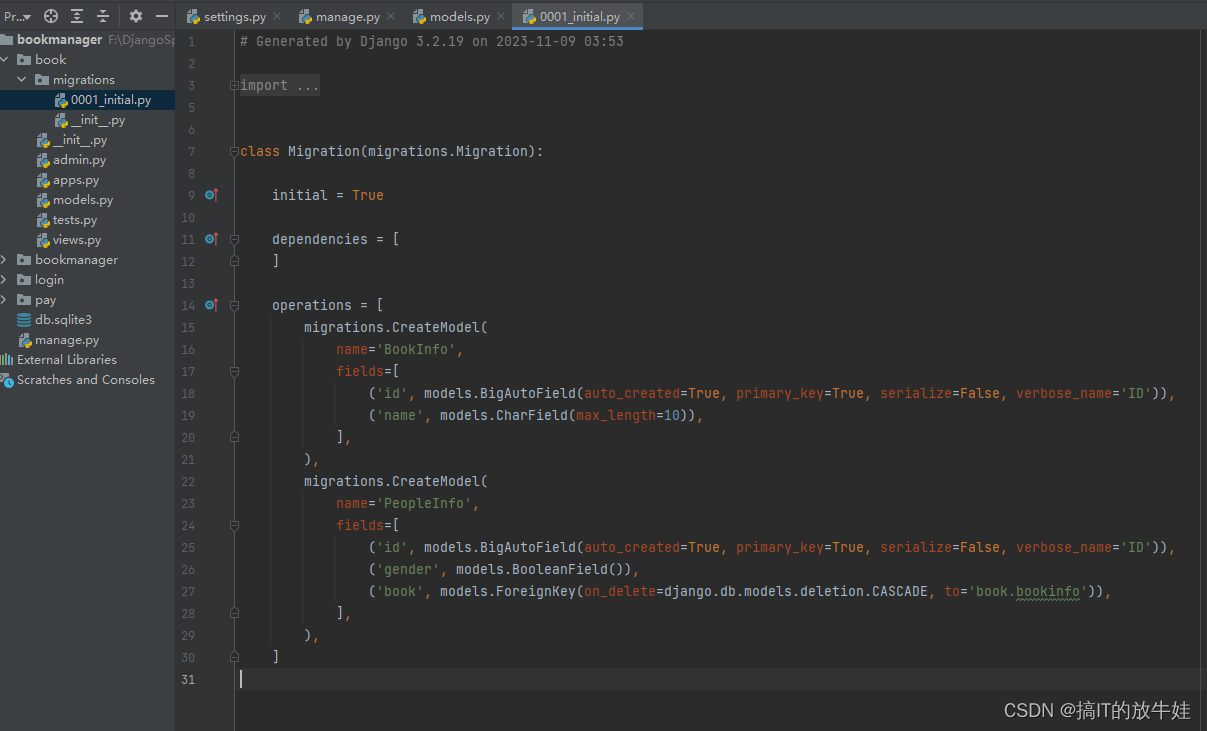Image resolution: width=1207 pixels, height=731 pixels.
Task: Click the 'Generated by Django 3.2.19' comment line
Action: pyautogui.click(x=432, y=42)
